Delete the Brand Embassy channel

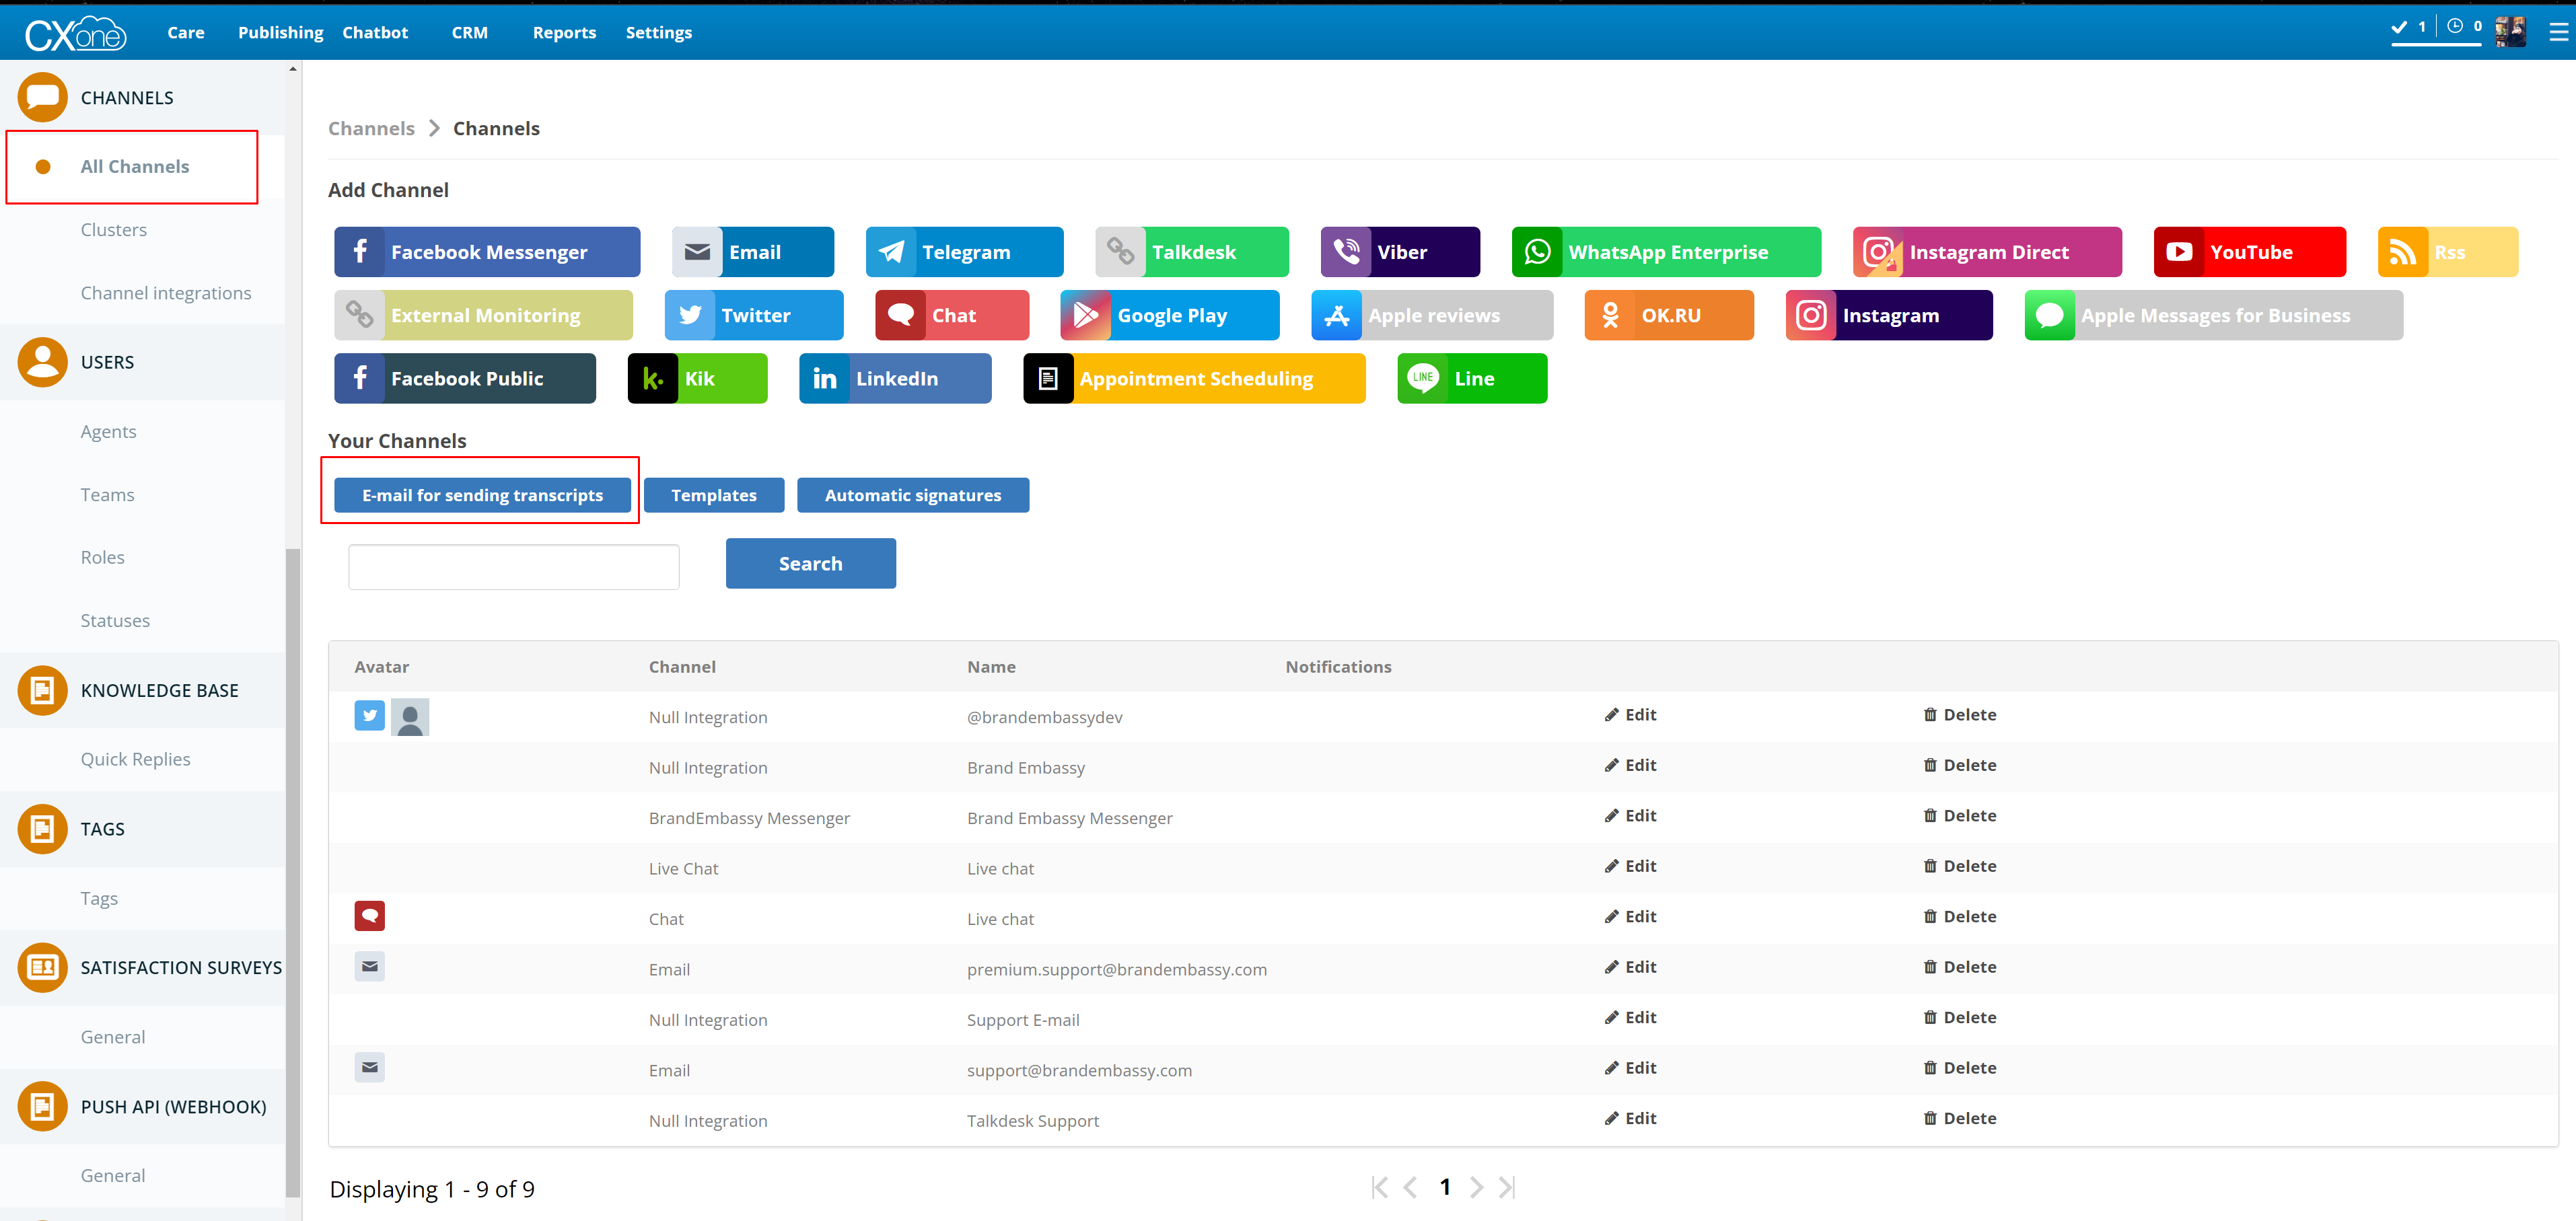(x=1960, y=764)
